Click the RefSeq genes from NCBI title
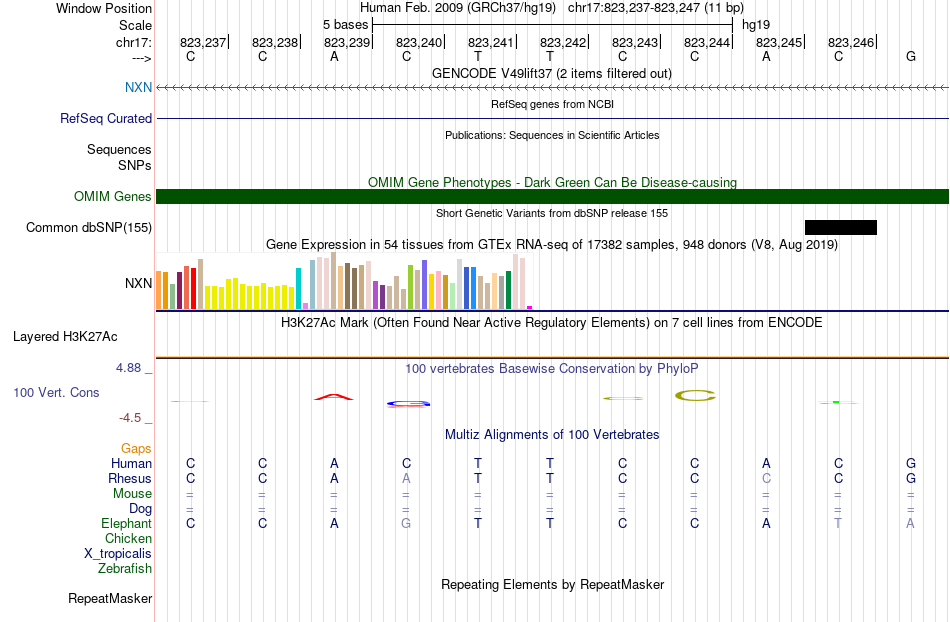The height and width of the screenshot is (622, 950). pos(553,104)
